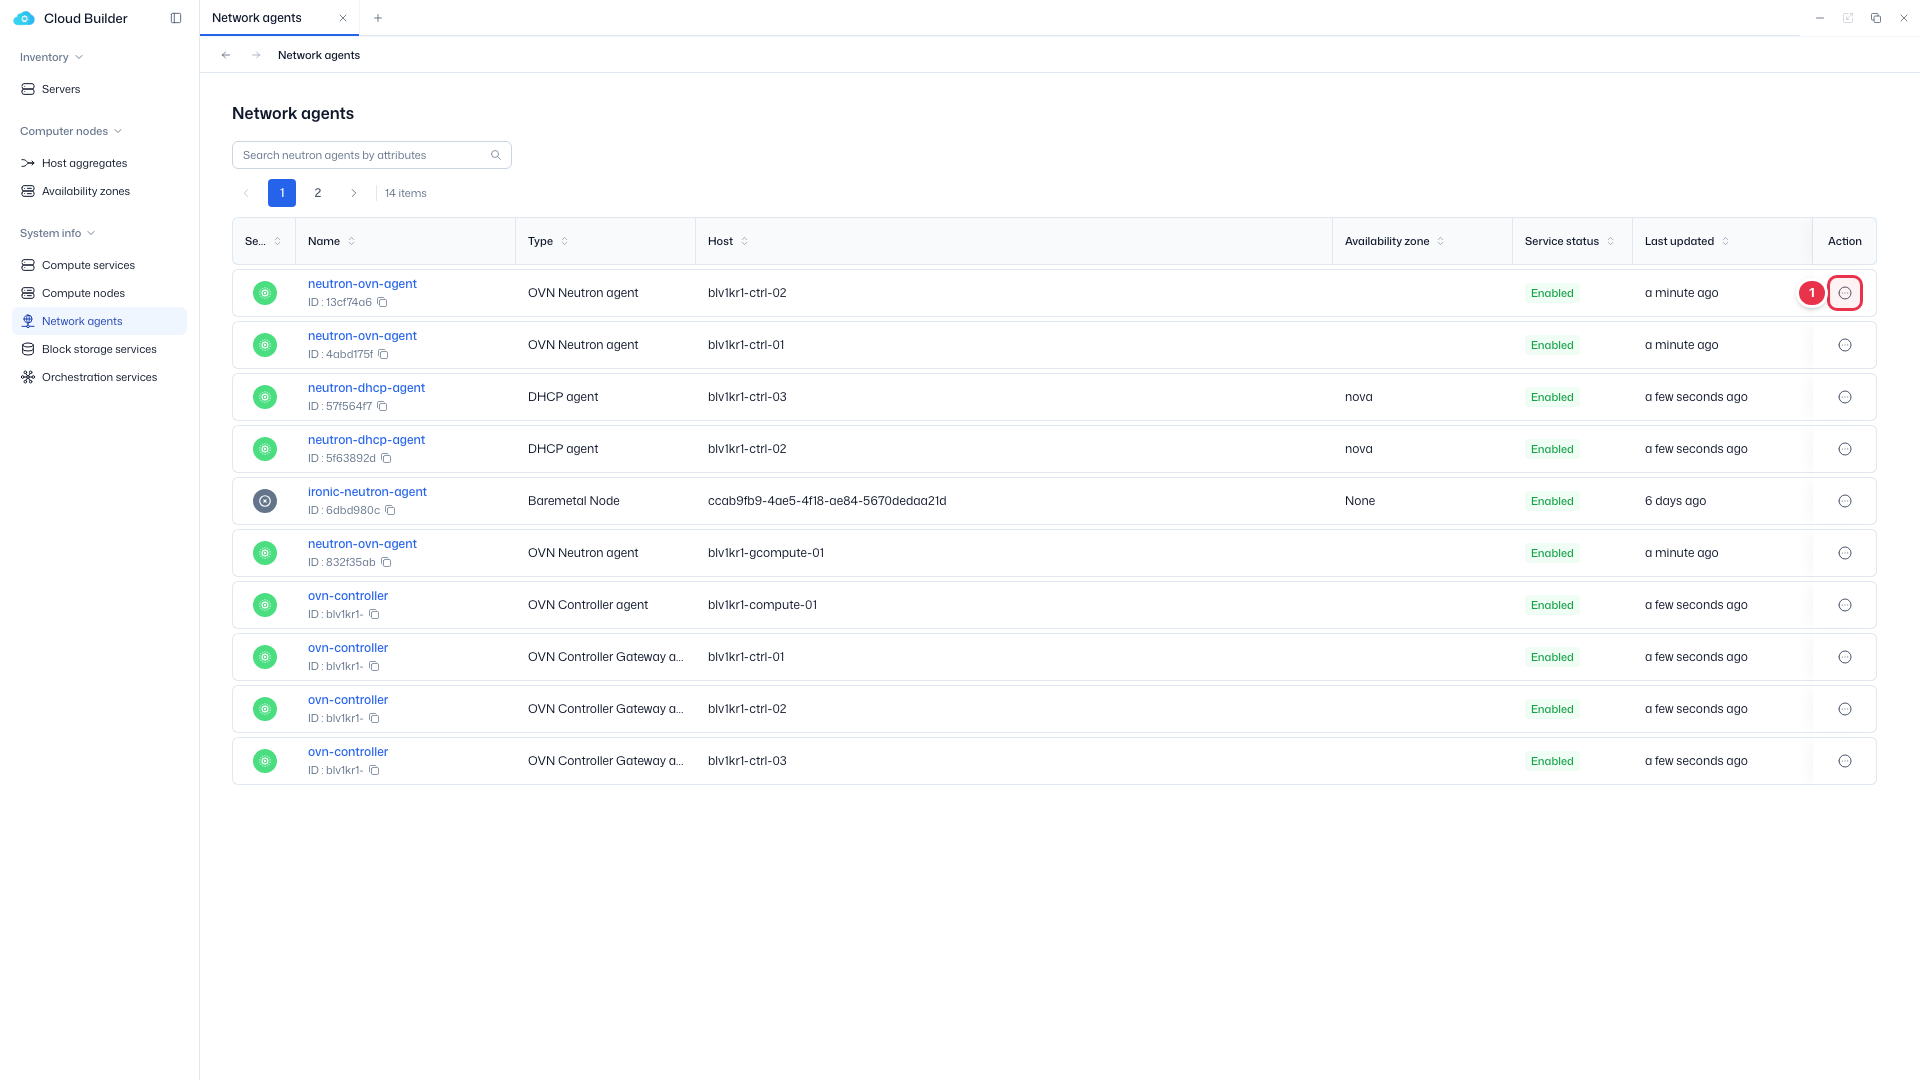Collapse the Inventory section
The width and height of the screenshot is (1920, 1080).
pos(52,57)
